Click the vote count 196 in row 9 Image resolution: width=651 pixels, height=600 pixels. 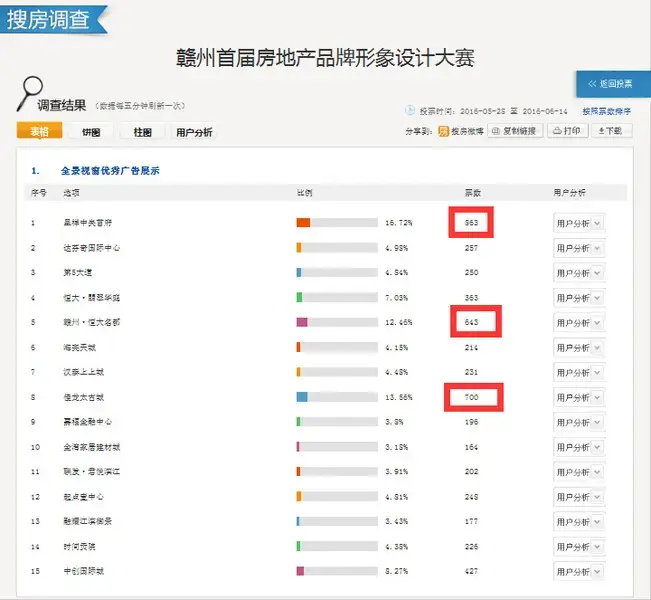point(471,422)
